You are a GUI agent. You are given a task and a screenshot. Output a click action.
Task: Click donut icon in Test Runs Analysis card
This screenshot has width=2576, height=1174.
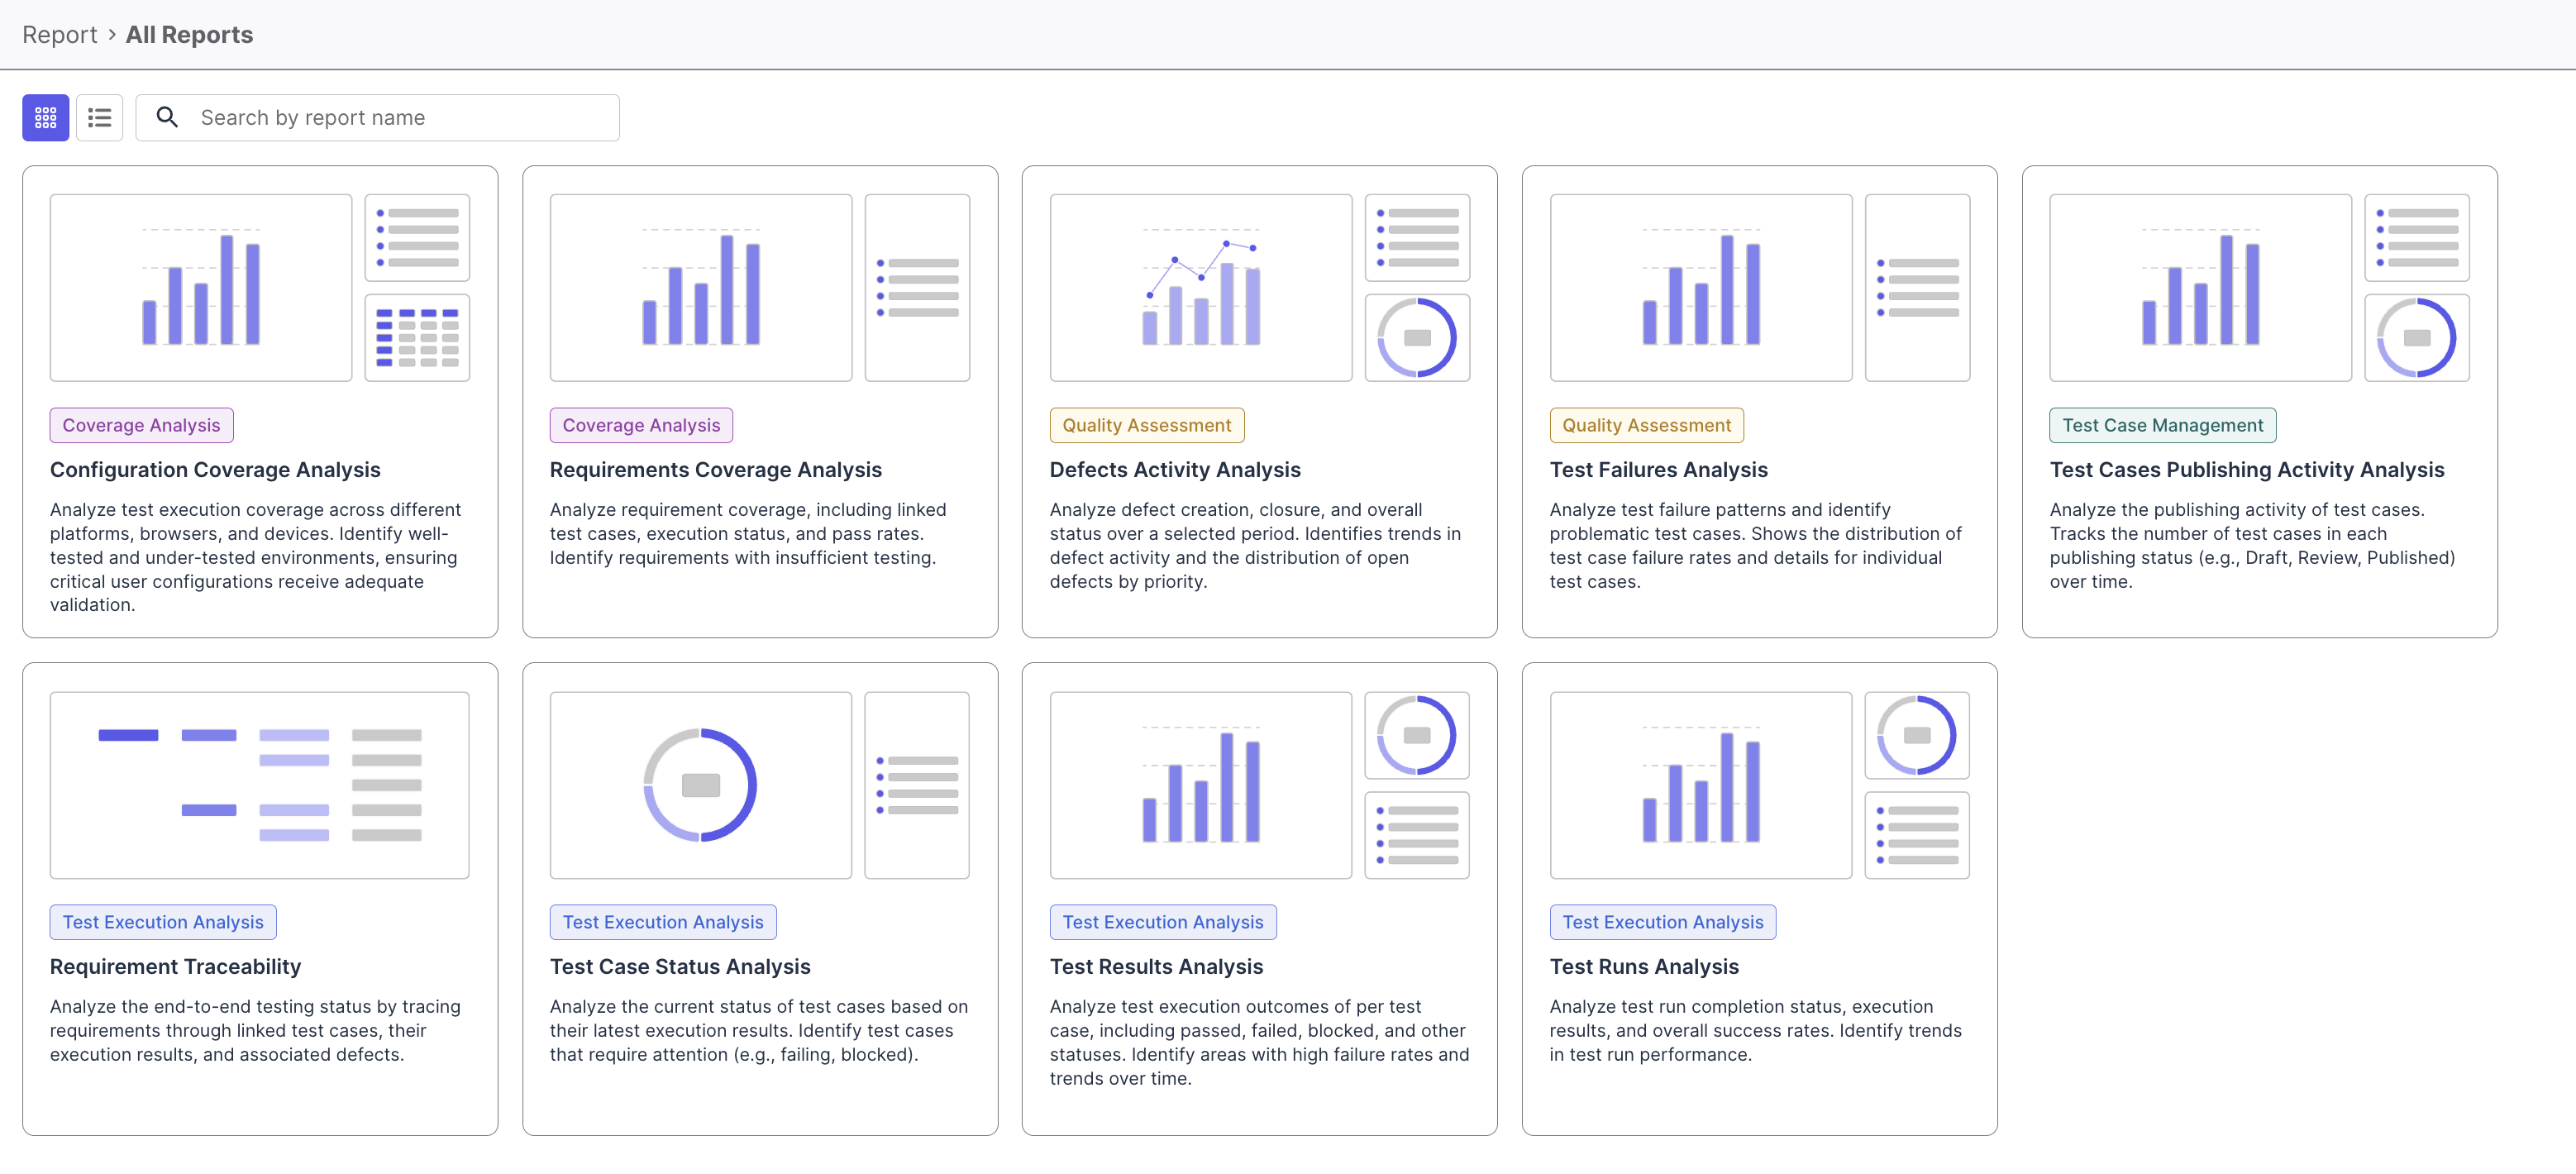point(1916,735)
